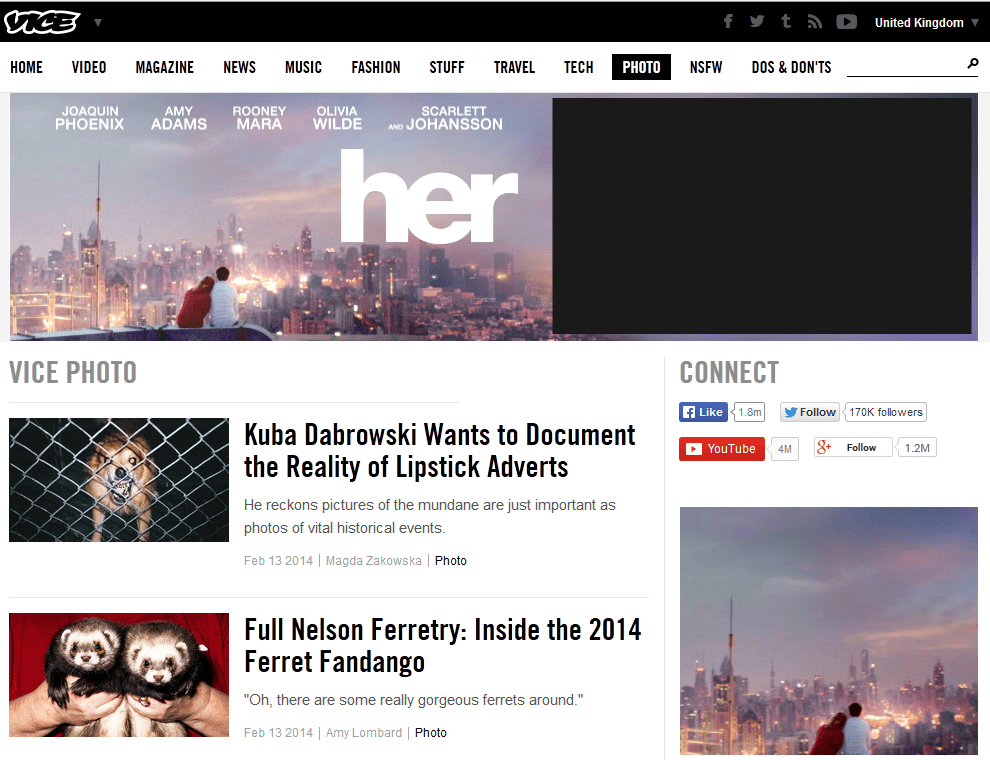Click the CONNECT heading
Screen dimensions: 990x760
tap(729, 372)
